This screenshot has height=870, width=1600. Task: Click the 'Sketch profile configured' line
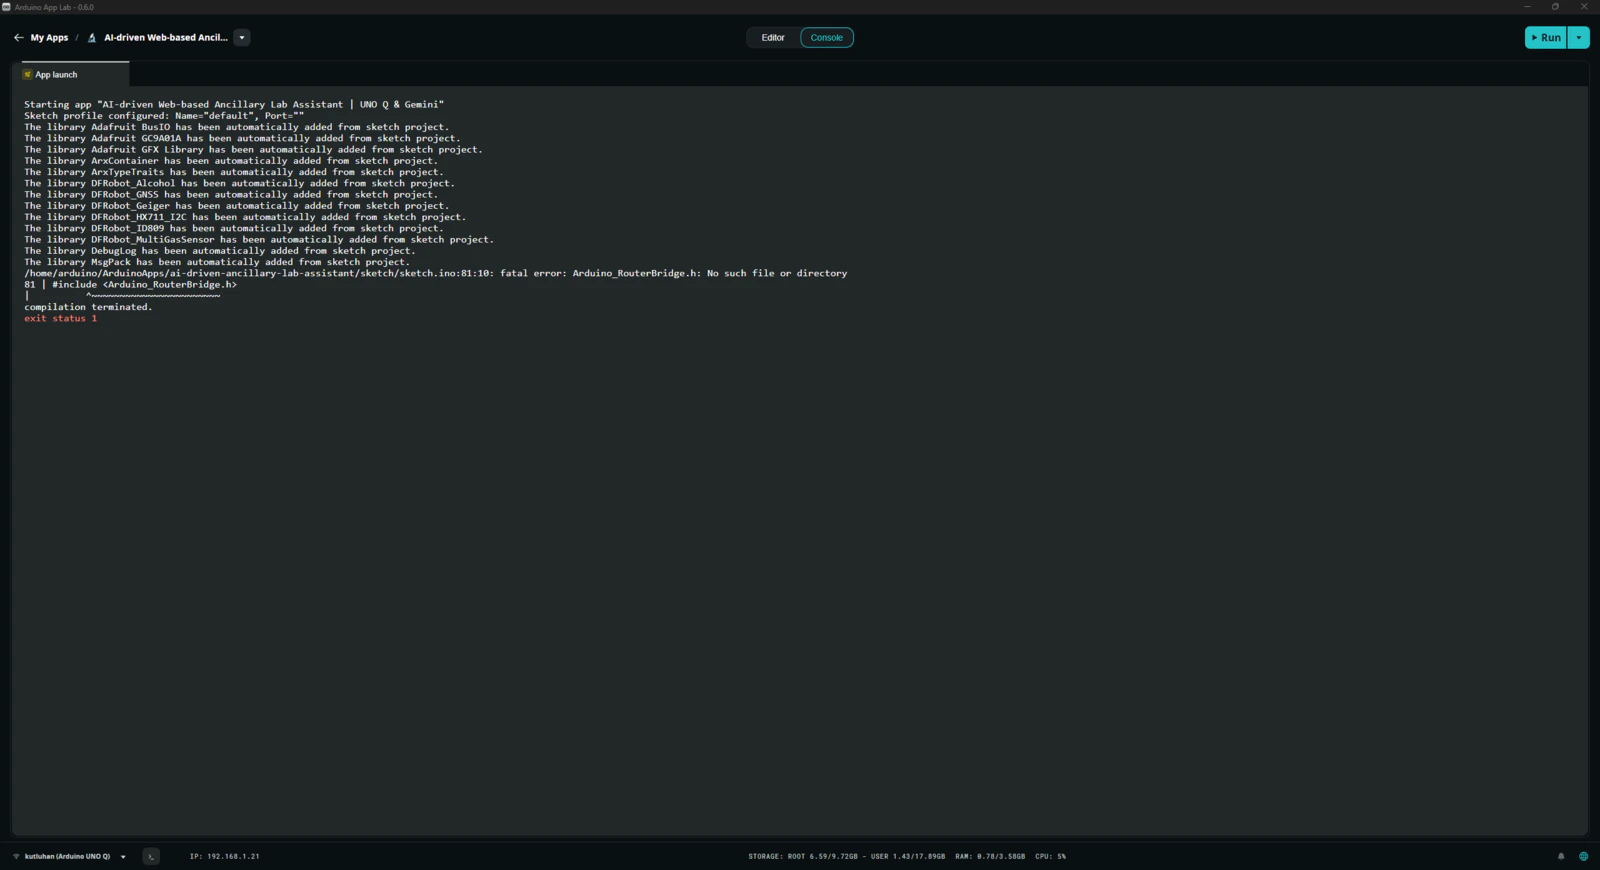pyautogui.click(x=164, y=116)
